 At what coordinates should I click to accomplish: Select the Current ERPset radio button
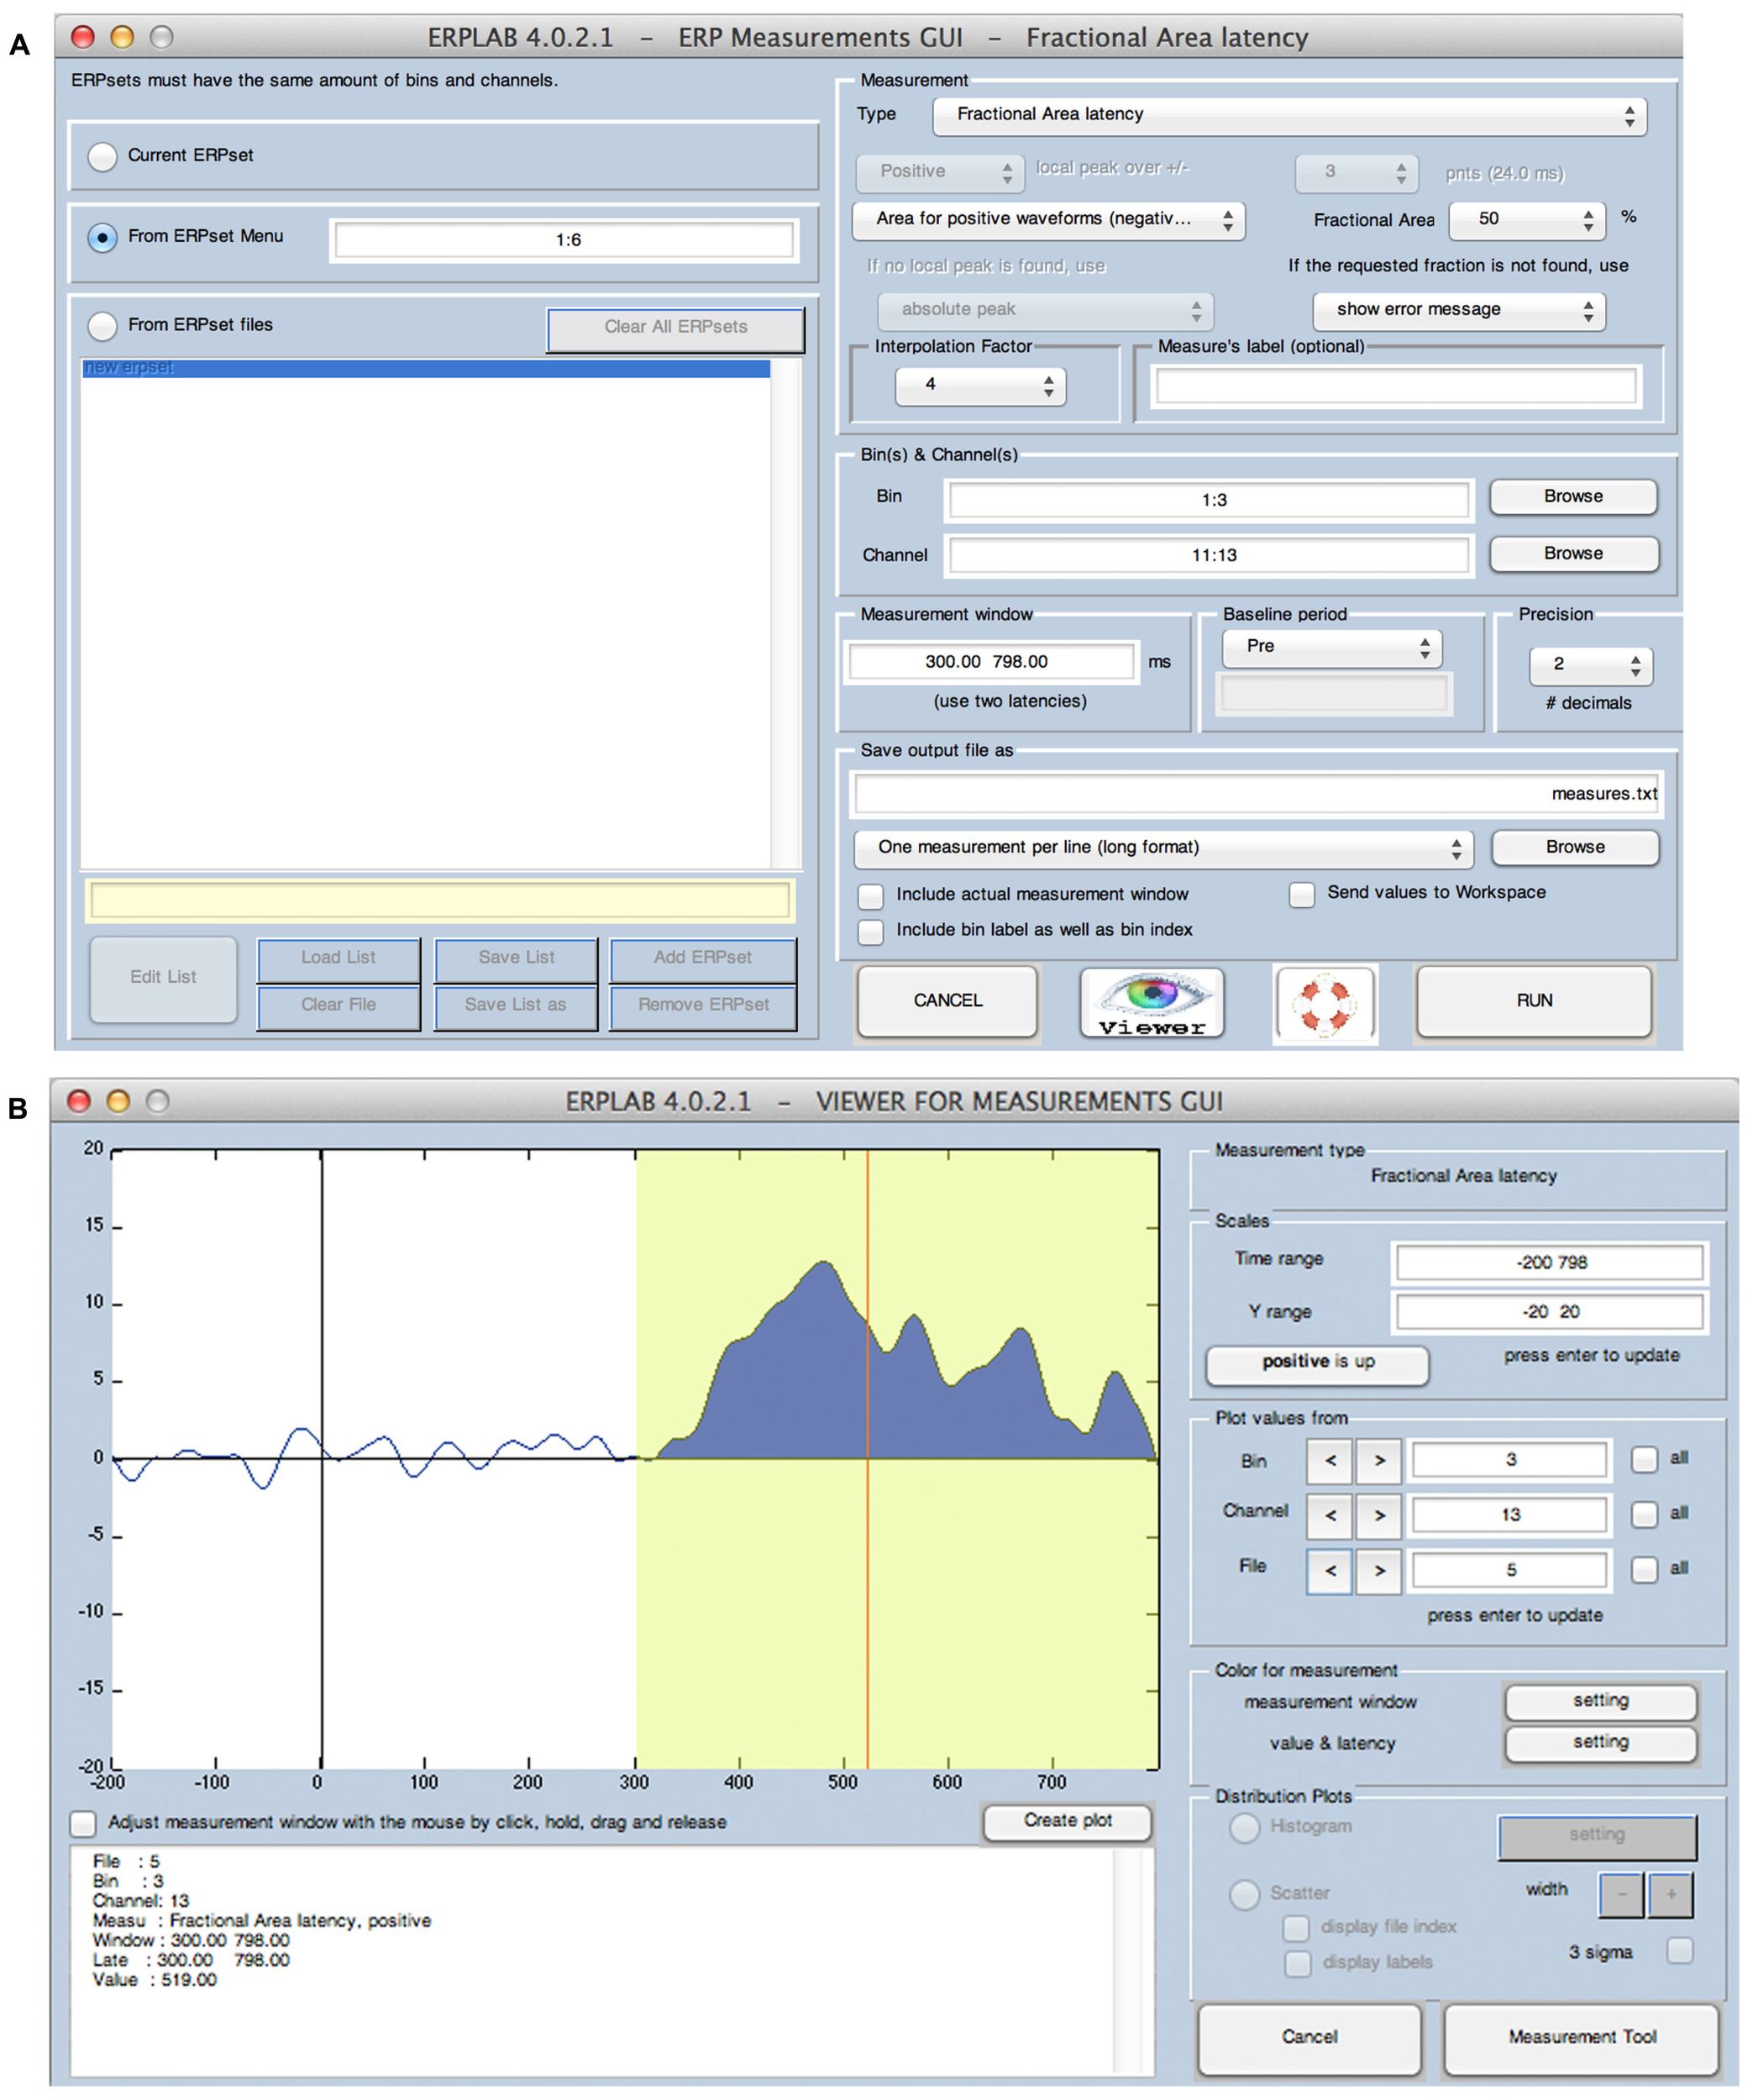[102, 156]
